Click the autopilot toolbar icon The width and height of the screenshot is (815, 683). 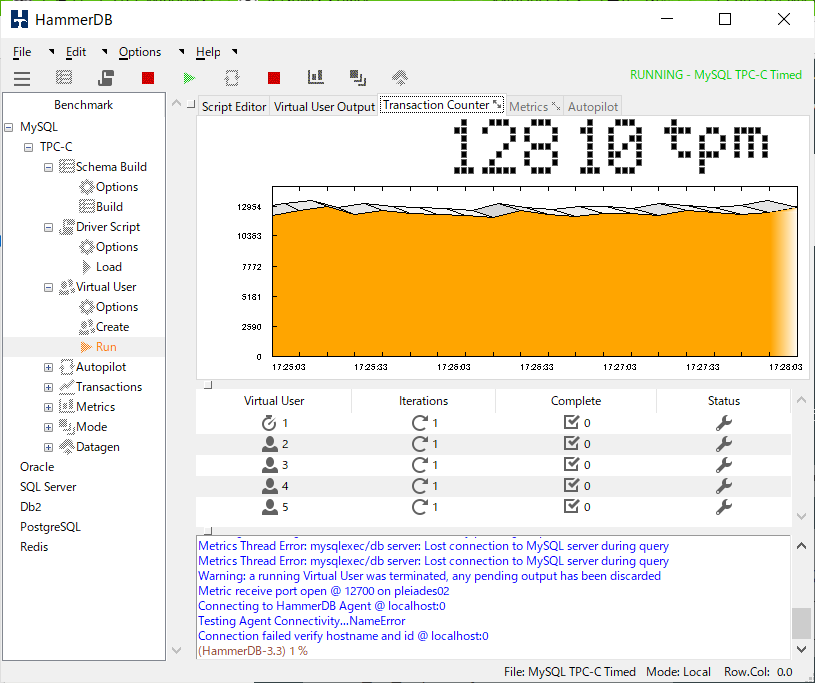click(232, 78)
